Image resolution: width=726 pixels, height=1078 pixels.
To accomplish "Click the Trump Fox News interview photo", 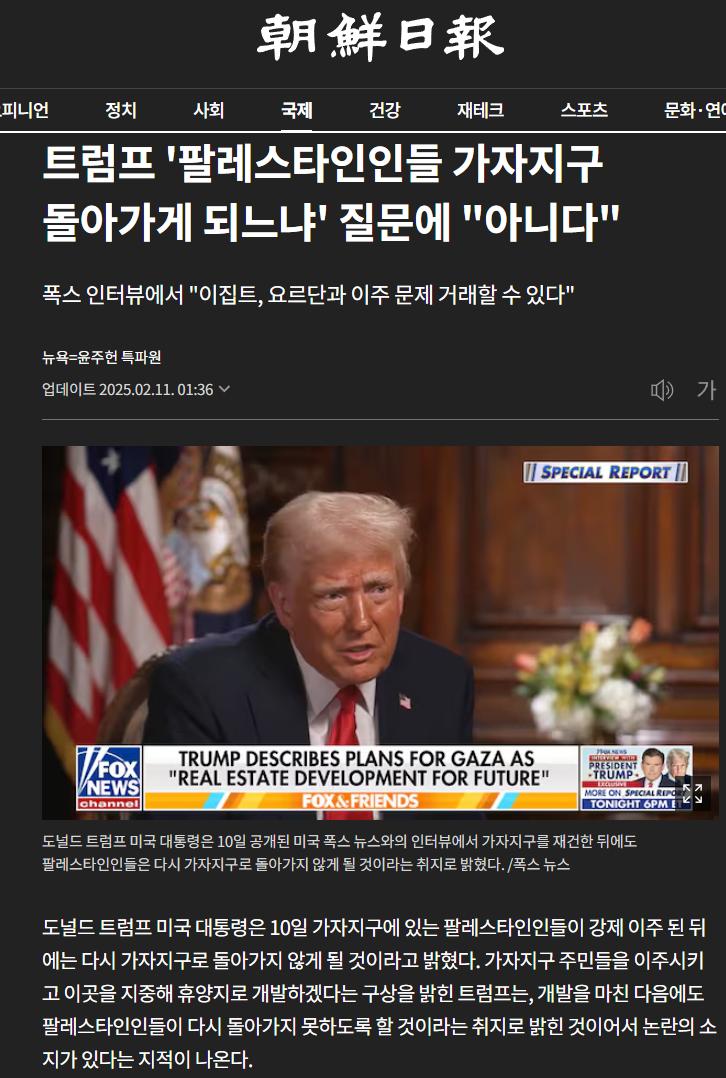I will 380,632.
